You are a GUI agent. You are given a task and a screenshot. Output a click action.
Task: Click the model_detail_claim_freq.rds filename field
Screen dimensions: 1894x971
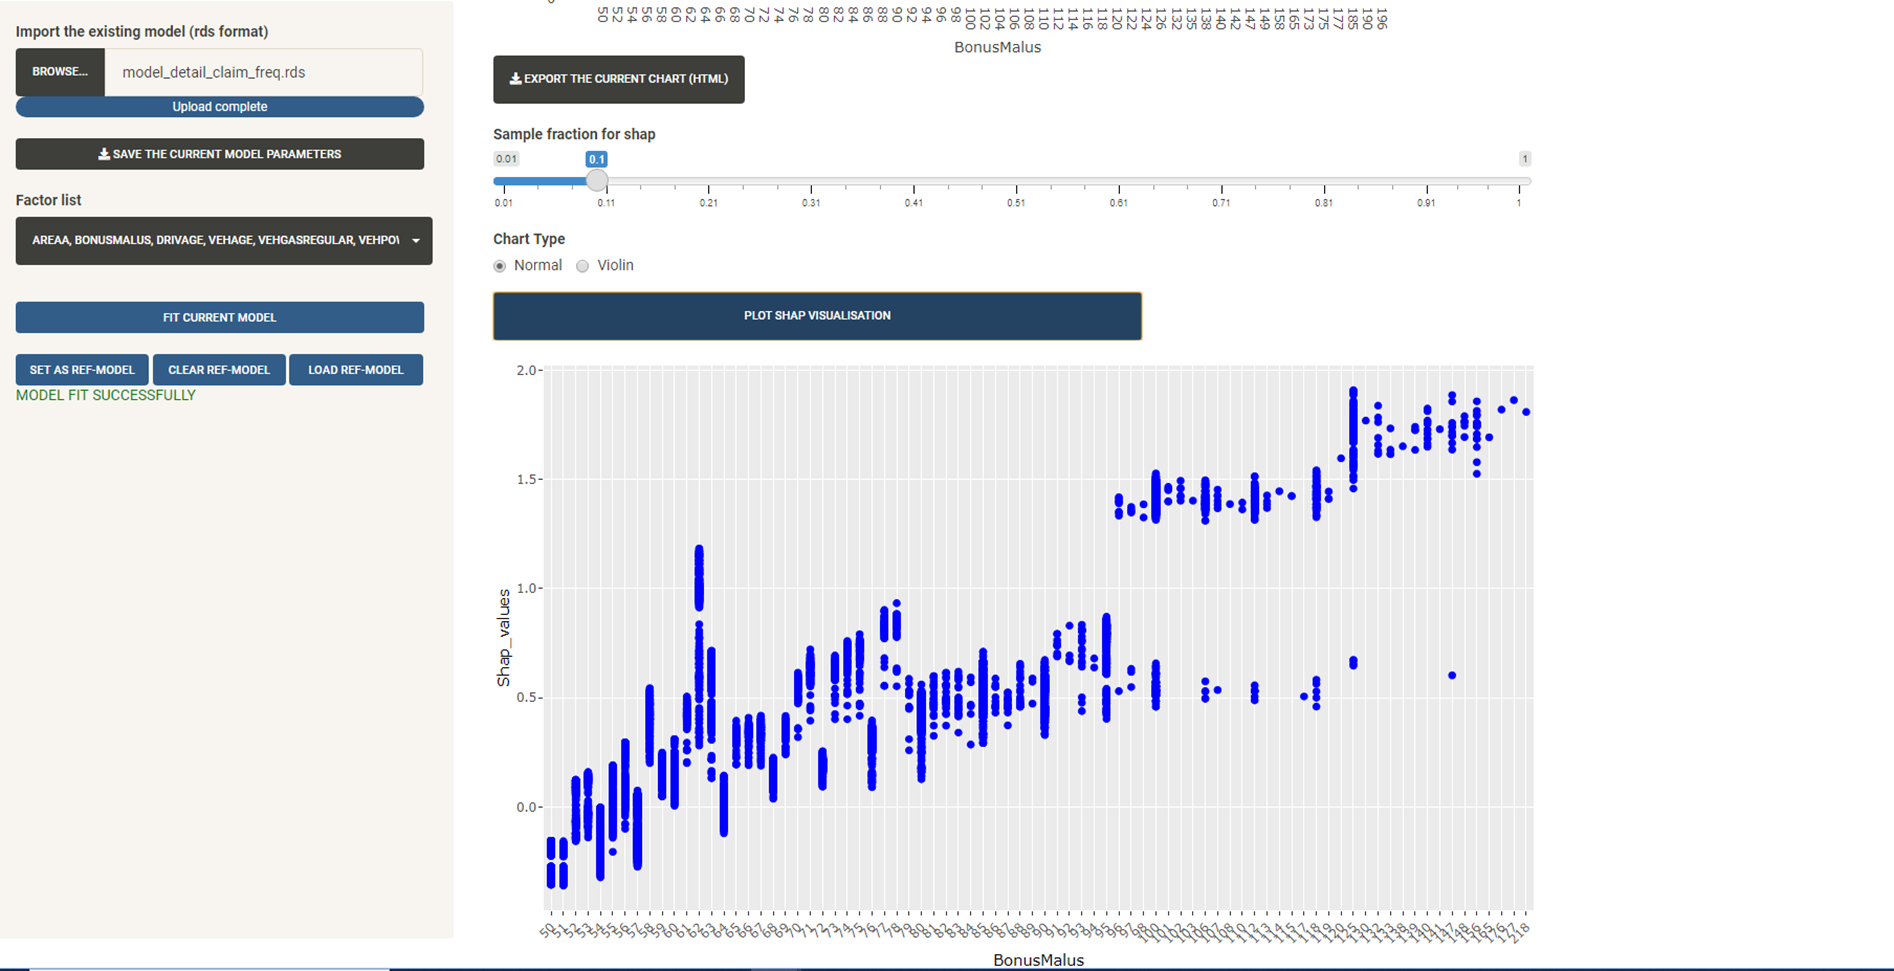pyautogui.click(x=263, y=71)
